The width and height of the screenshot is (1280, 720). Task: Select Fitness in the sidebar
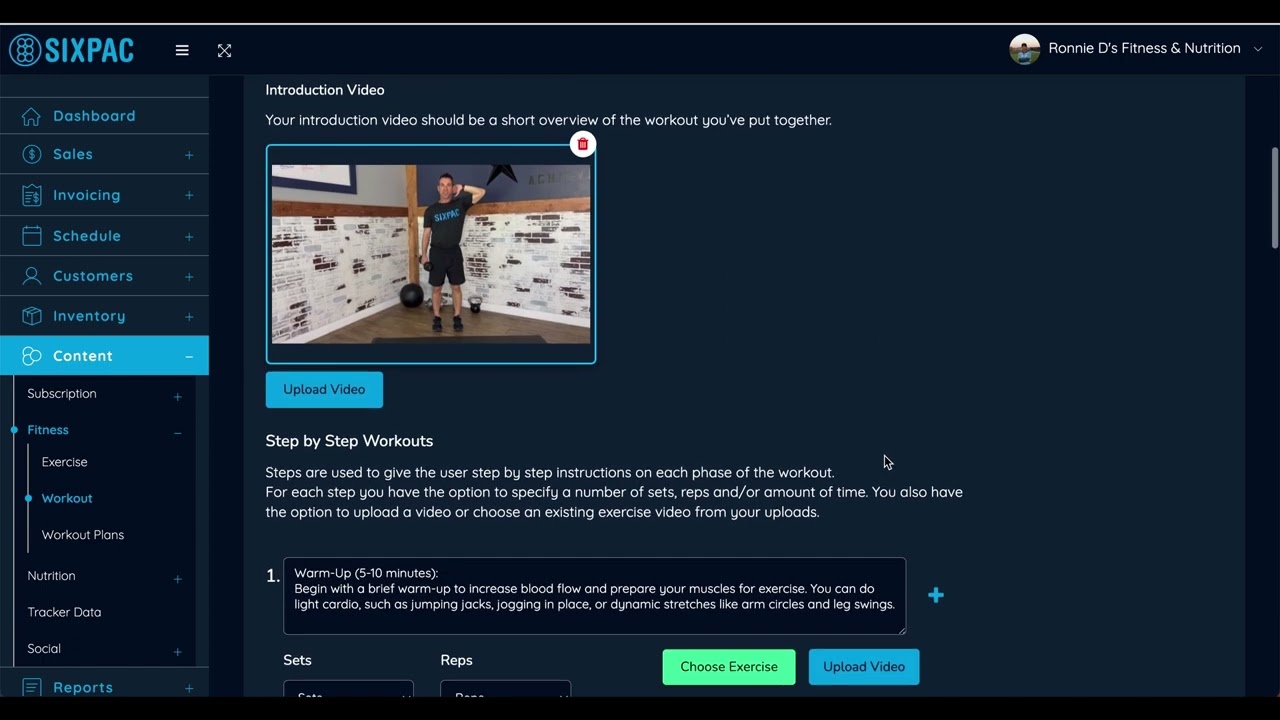pos(48,430)
